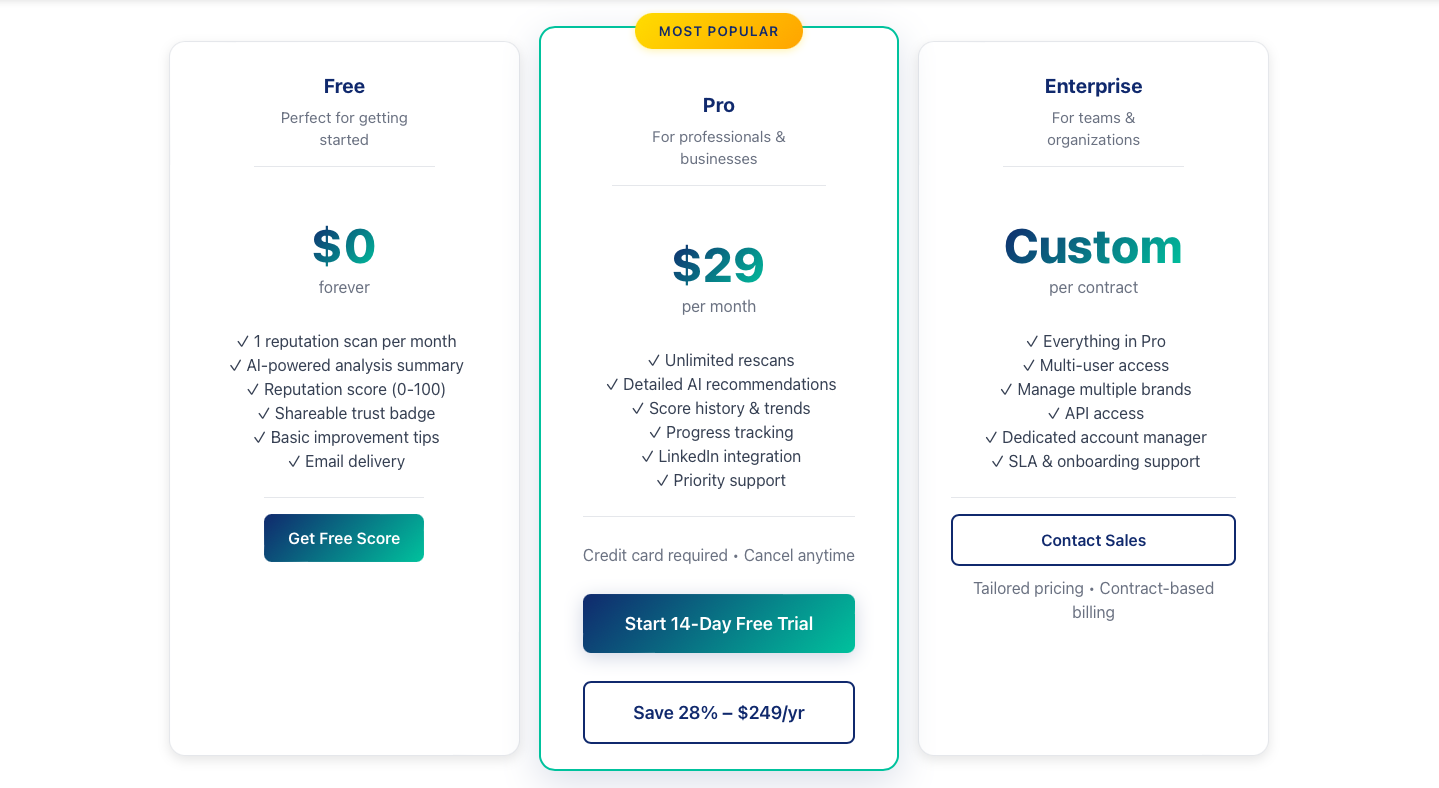Choose the Save 28% – $249/yr option
This screenshot has height=788, width=1439.
point(718,712)
